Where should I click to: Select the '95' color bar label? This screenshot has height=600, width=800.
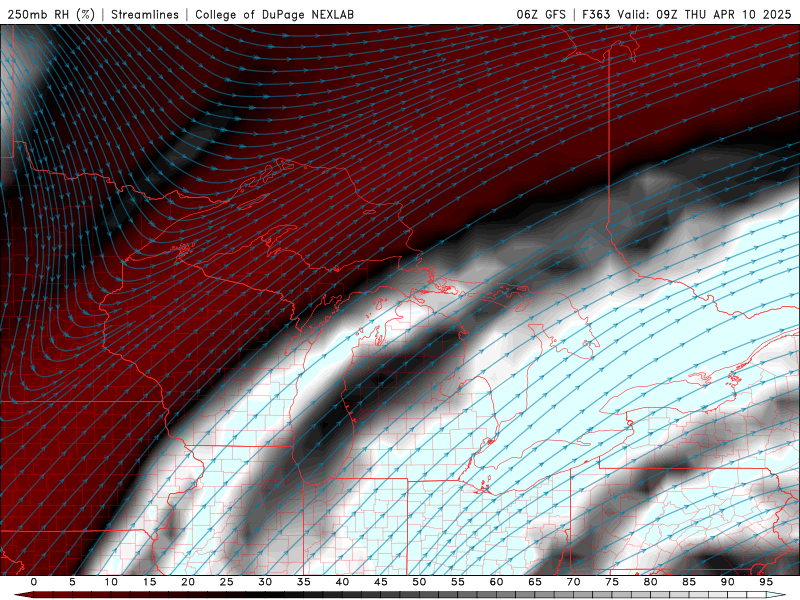766,582
